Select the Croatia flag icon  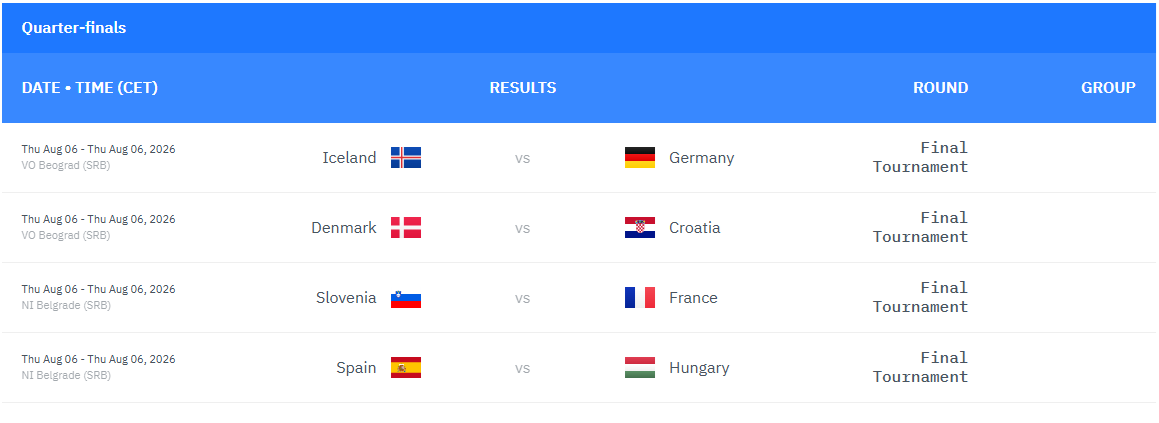(639, 228)
